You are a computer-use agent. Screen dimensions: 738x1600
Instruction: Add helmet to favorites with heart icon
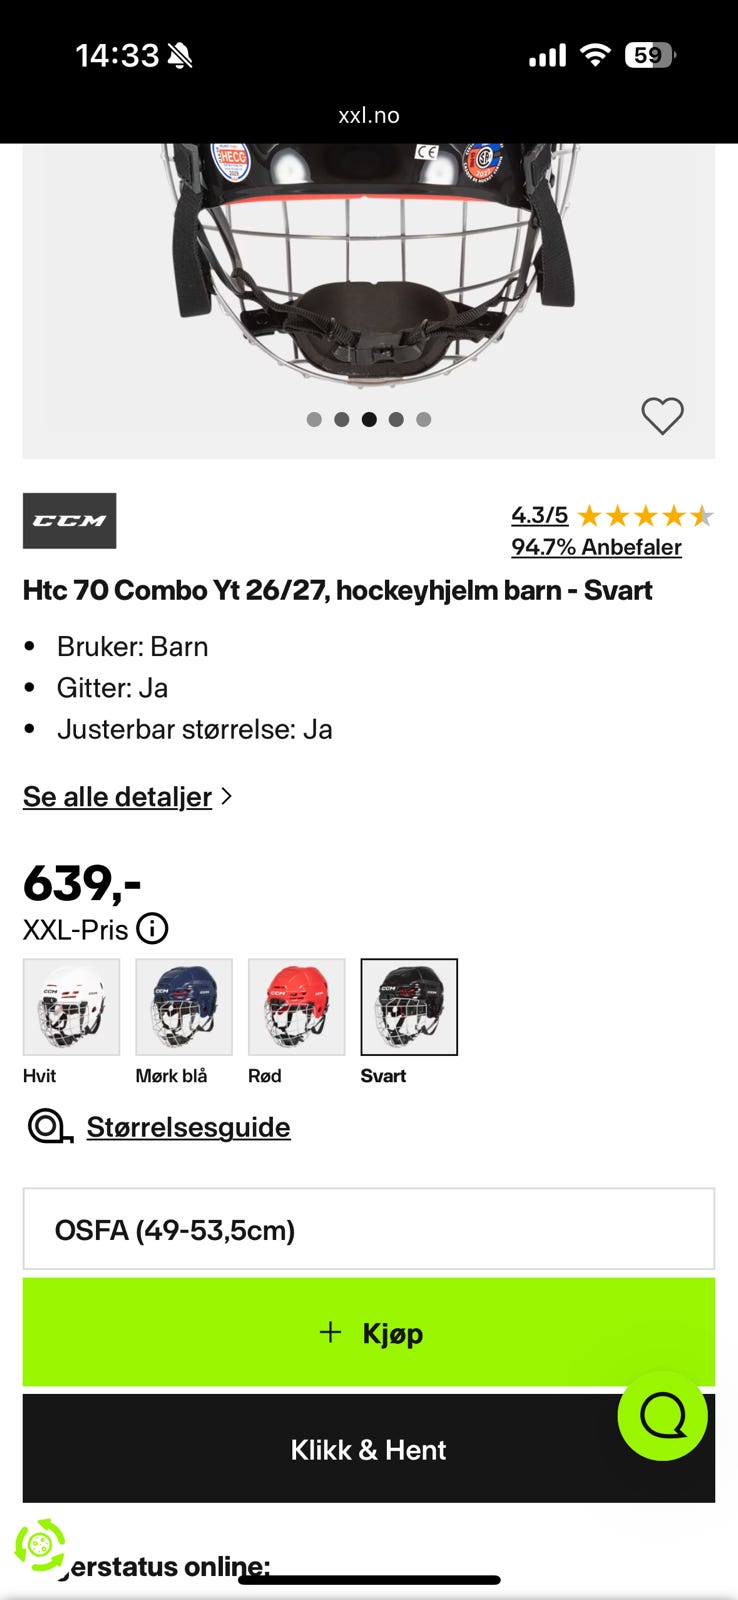(x=662, y=416)
